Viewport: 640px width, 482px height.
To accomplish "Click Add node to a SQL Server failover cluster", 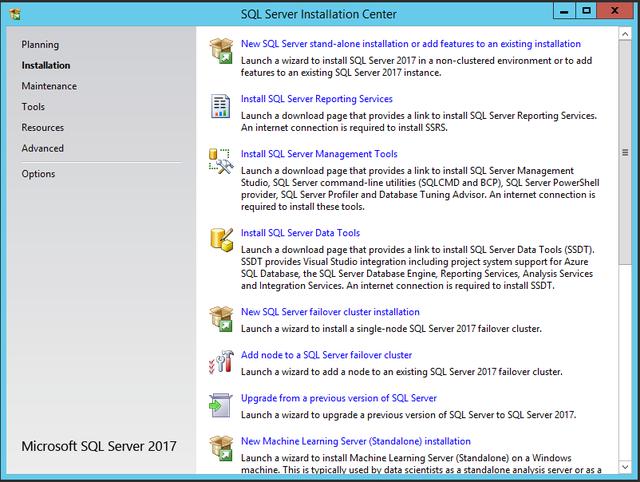I will (326, 355).
